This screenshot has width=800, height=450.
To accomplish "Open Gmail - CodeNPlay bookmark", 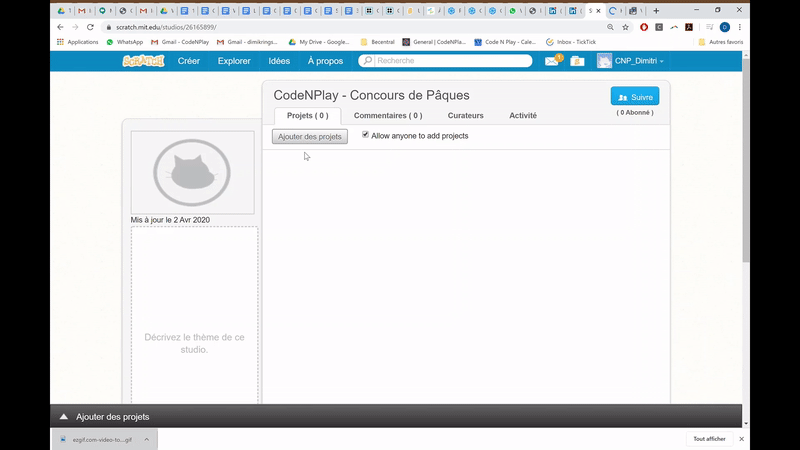I will coord(180,42).
